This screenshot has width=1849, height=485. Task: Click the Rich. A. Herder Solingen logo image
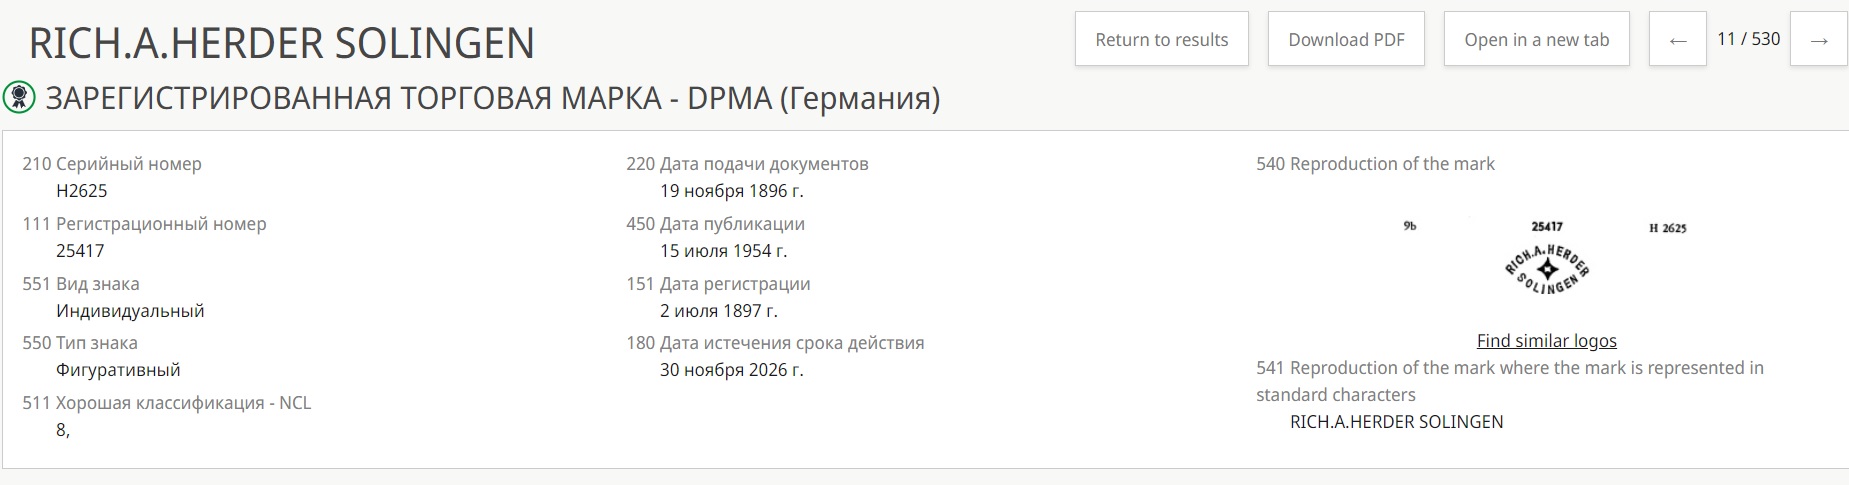(1546, 268)
